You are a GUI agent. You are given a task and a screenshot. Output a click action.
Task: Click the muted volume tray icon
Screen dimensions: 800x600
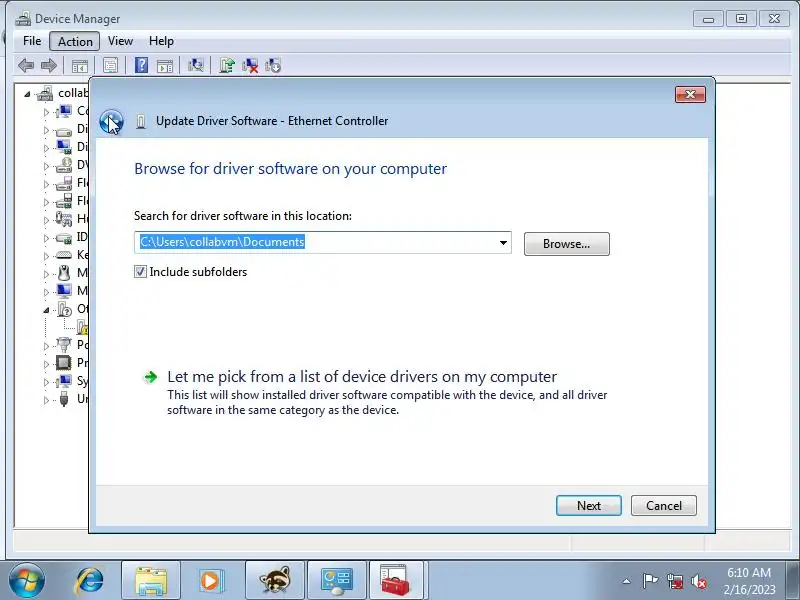click(699, 581)
